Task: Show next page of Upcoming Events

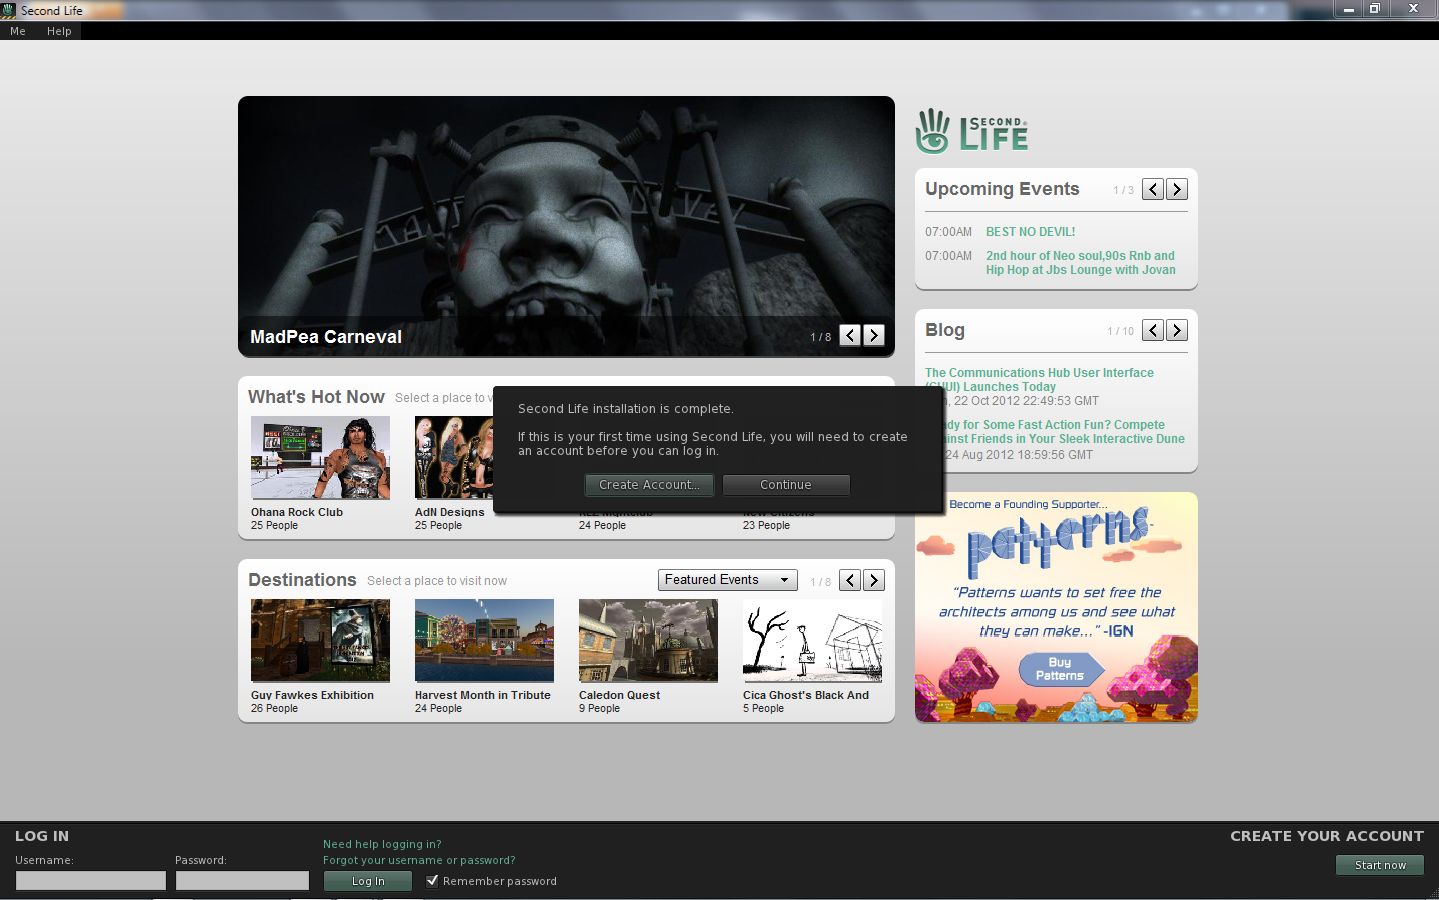Action: 1177,189
